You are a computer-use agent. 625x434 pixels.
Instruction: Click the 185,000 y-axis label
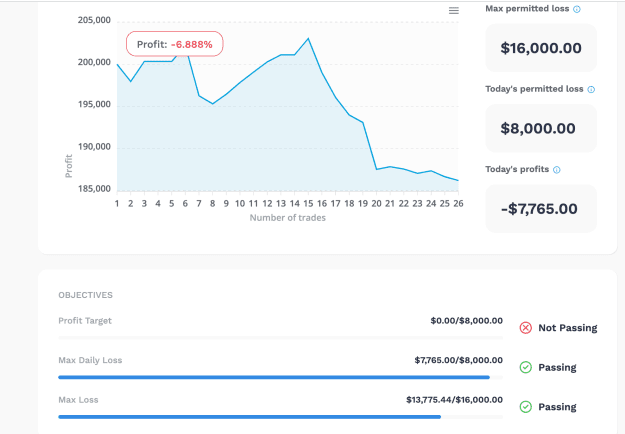point(94,189)
